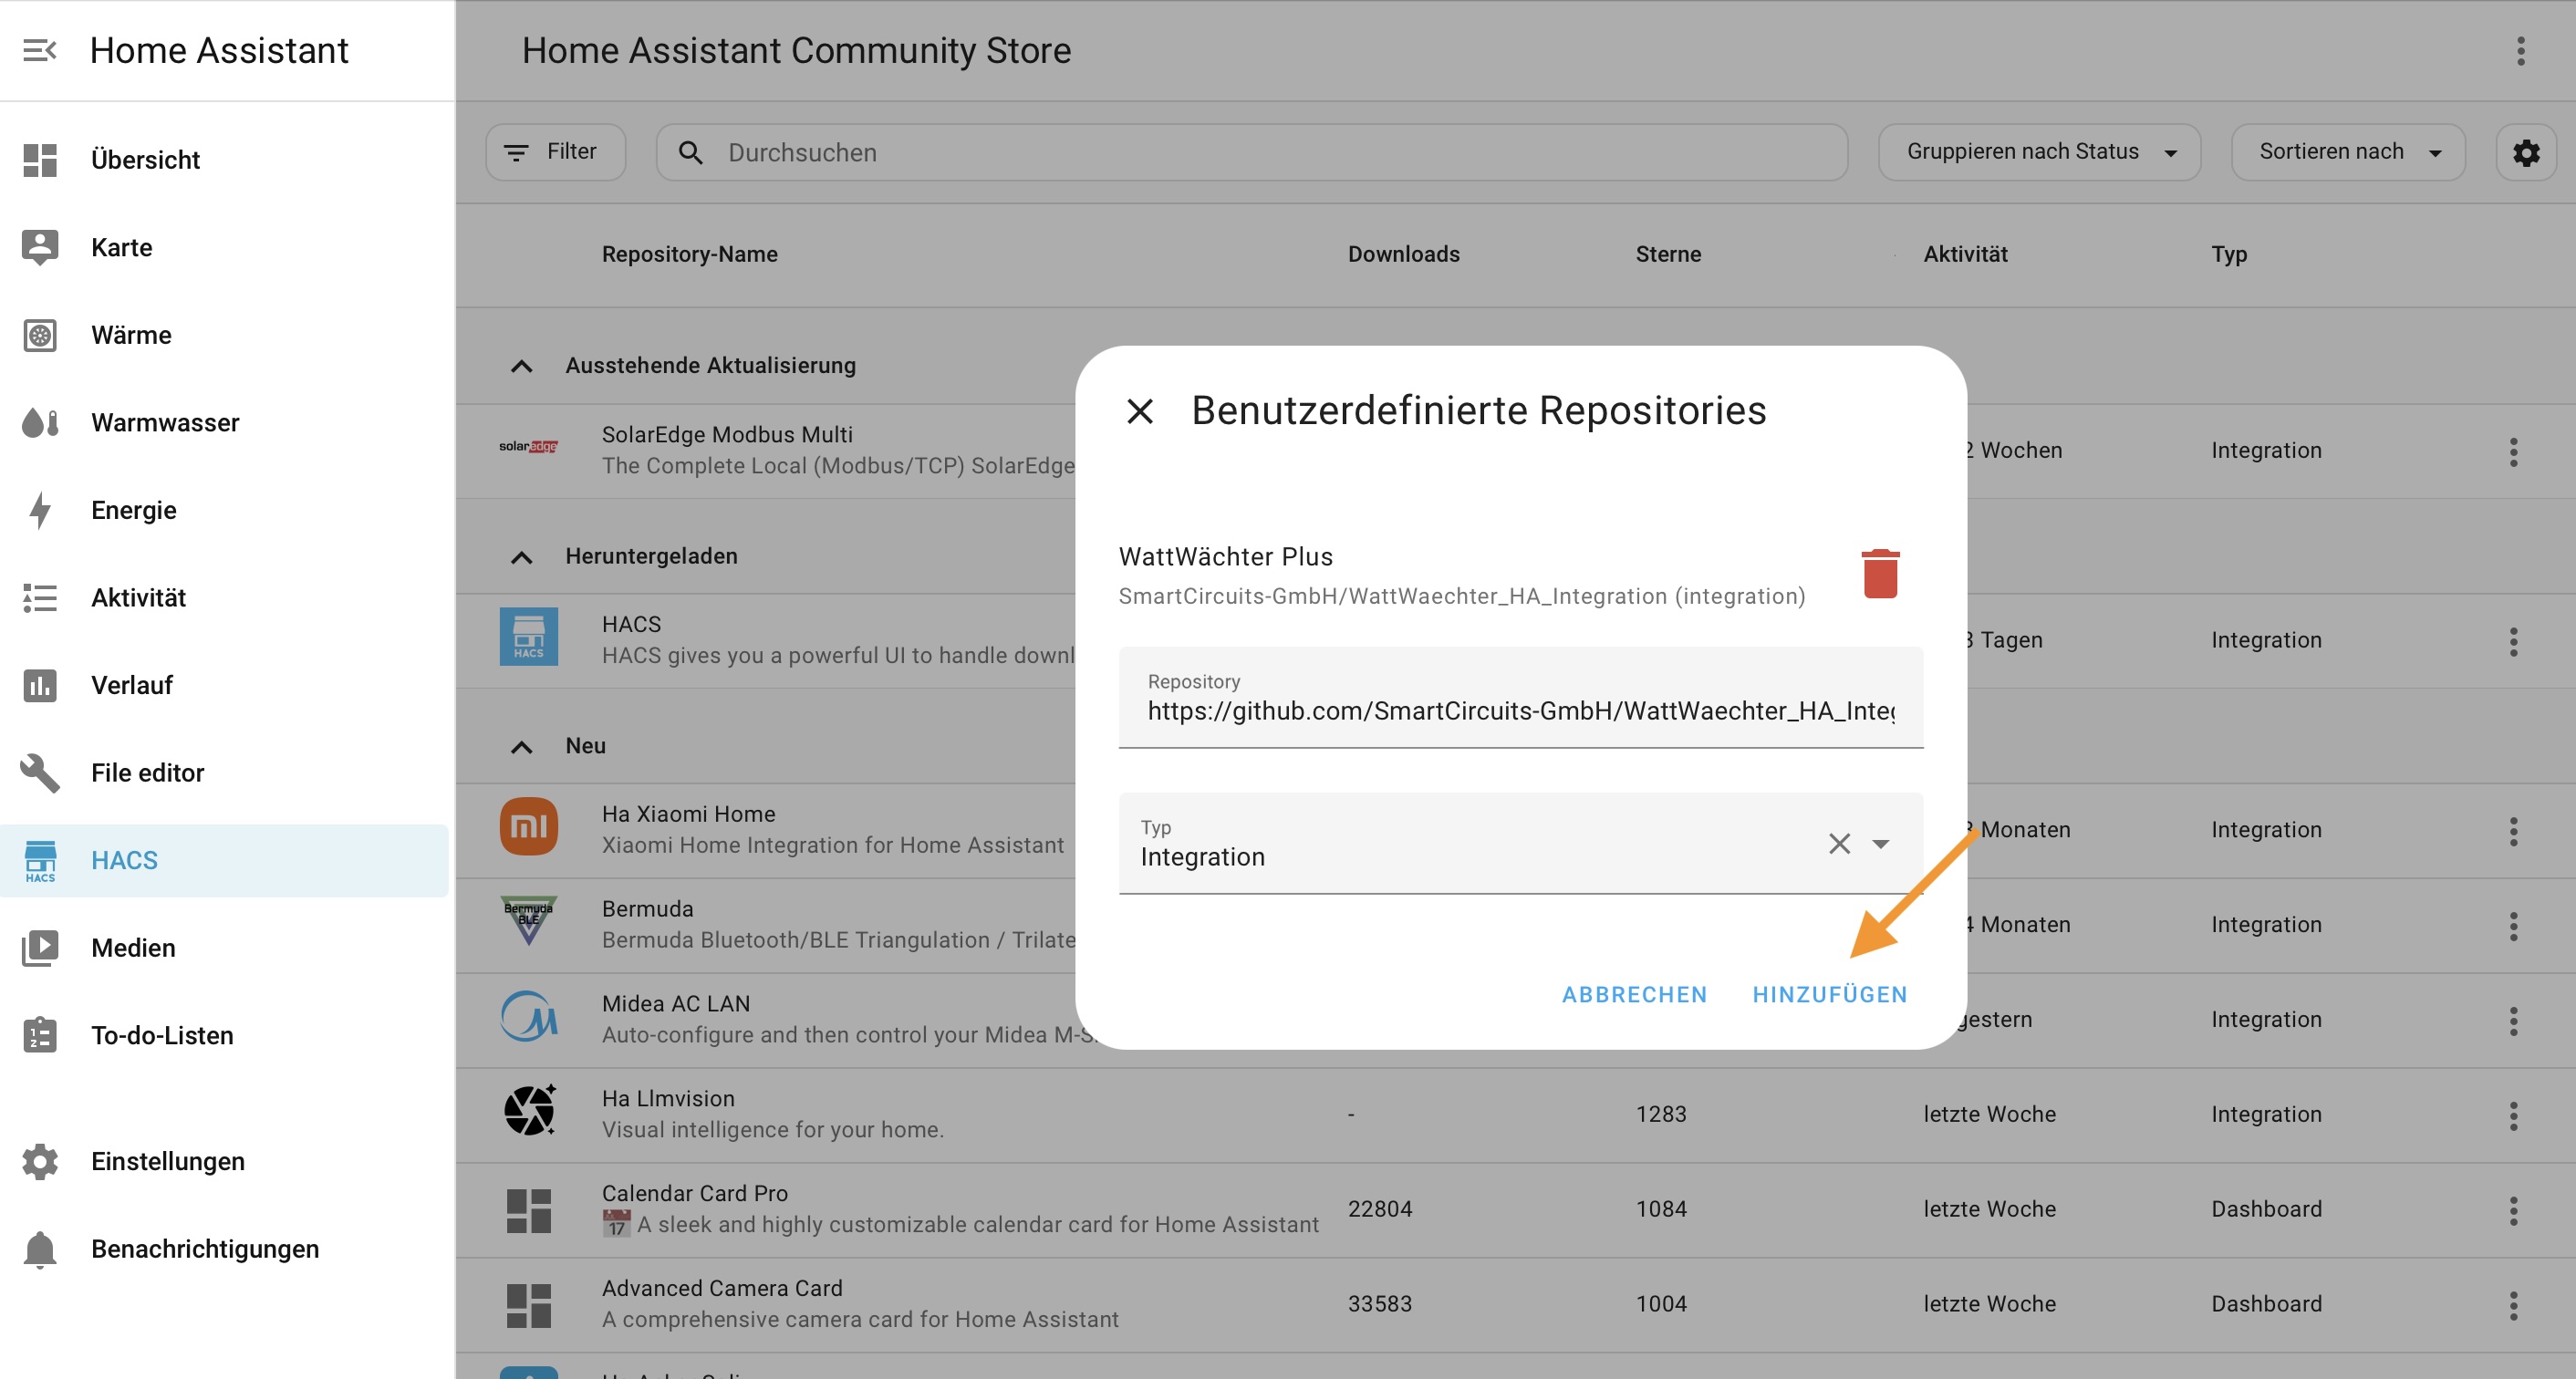
Task: Open the Calendar Card Pro row menu
Action: (2513, 1210)
